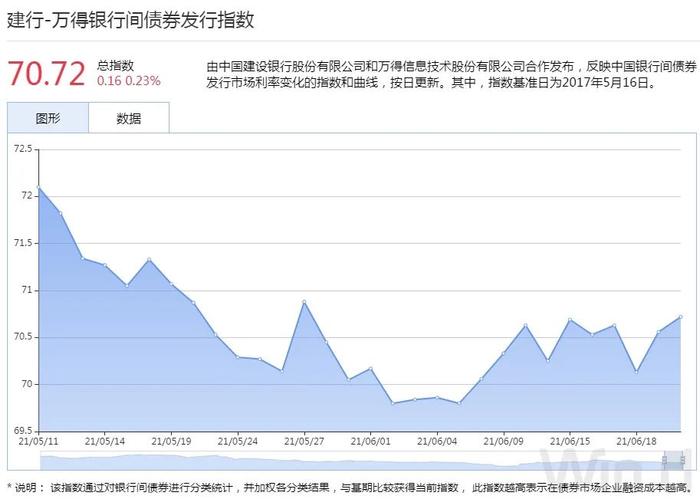The height and width of the screenshot is (499, 700).
Task: Switch to the 图形 tab
Action: click(48, 118)
